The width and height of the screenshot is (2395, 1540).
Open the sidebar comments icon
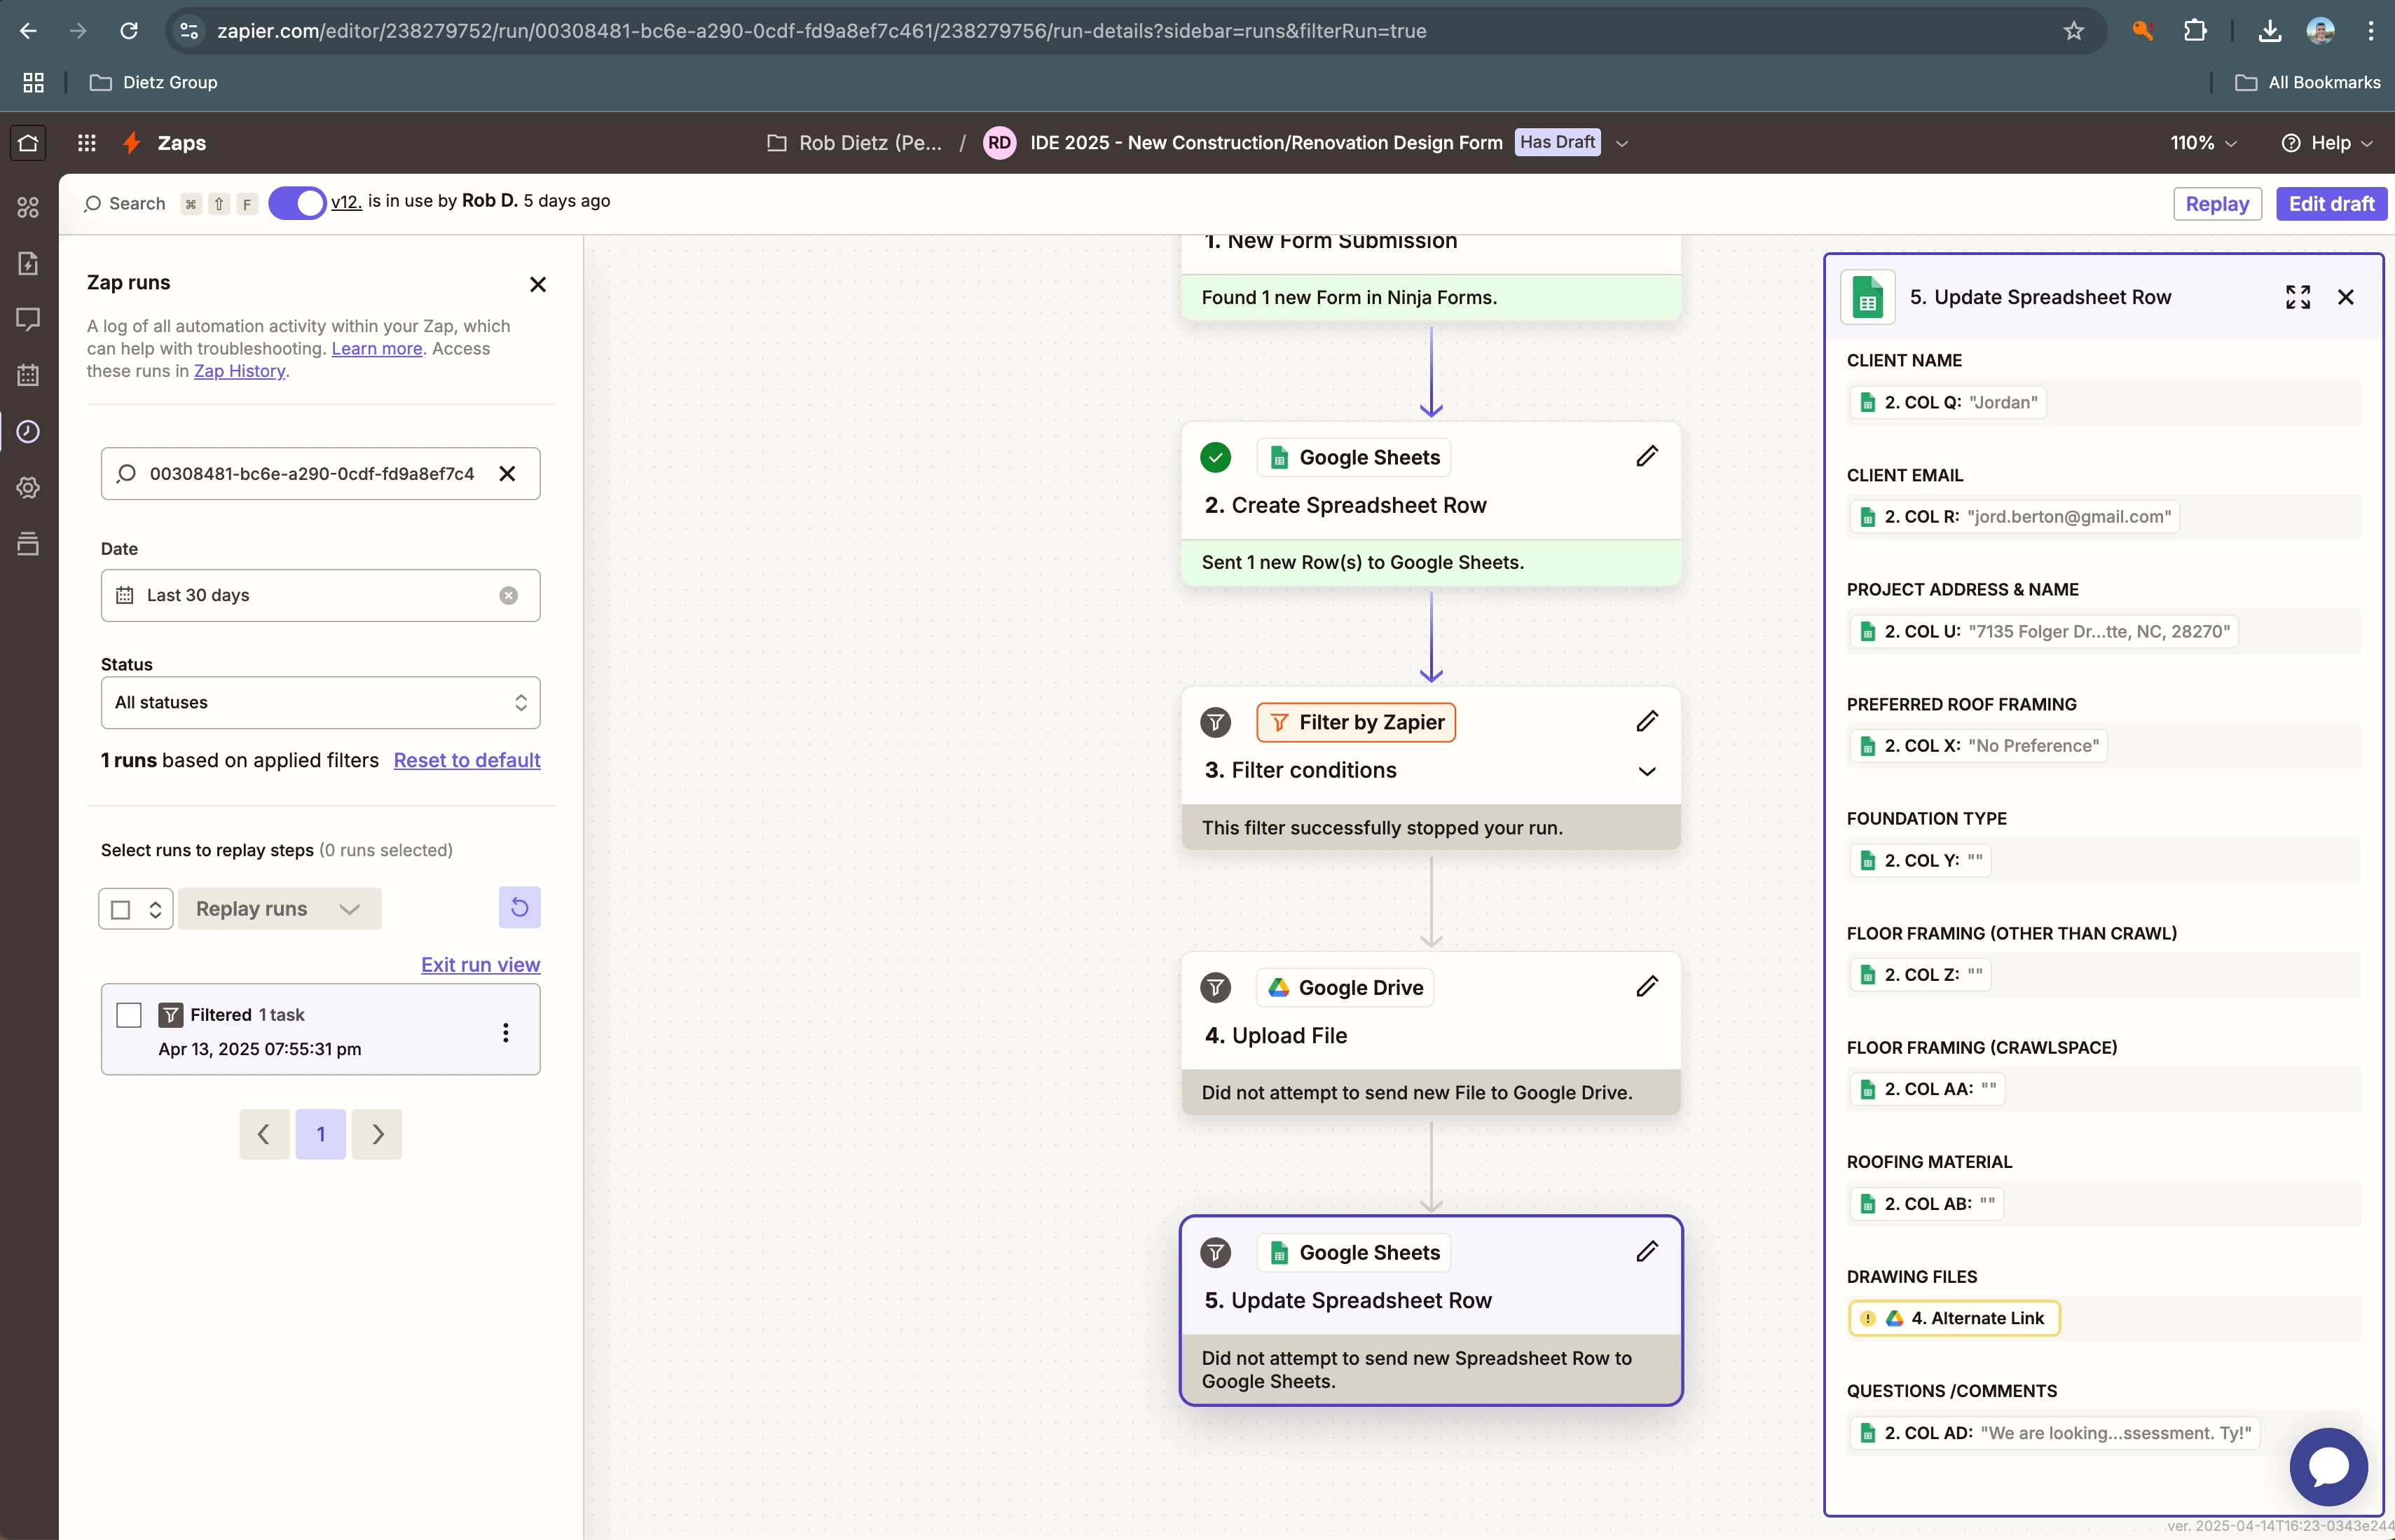28,319
